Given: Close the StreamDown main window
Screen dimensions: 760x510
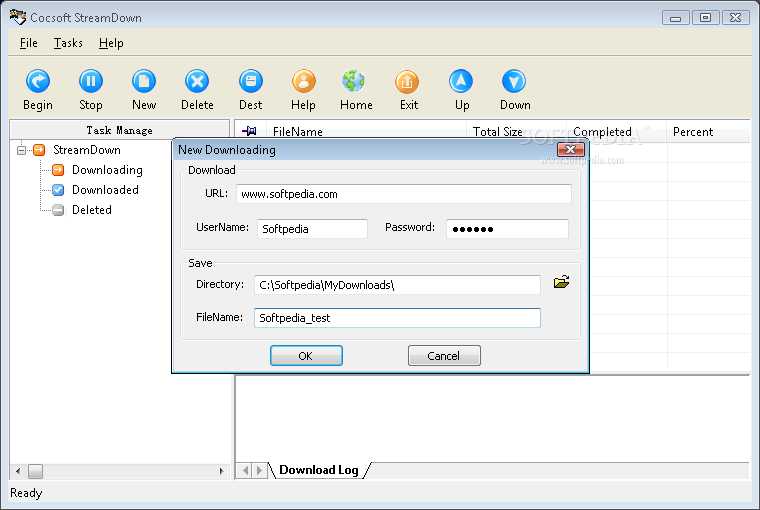Looking at the screenshot, I should (736, 18).
